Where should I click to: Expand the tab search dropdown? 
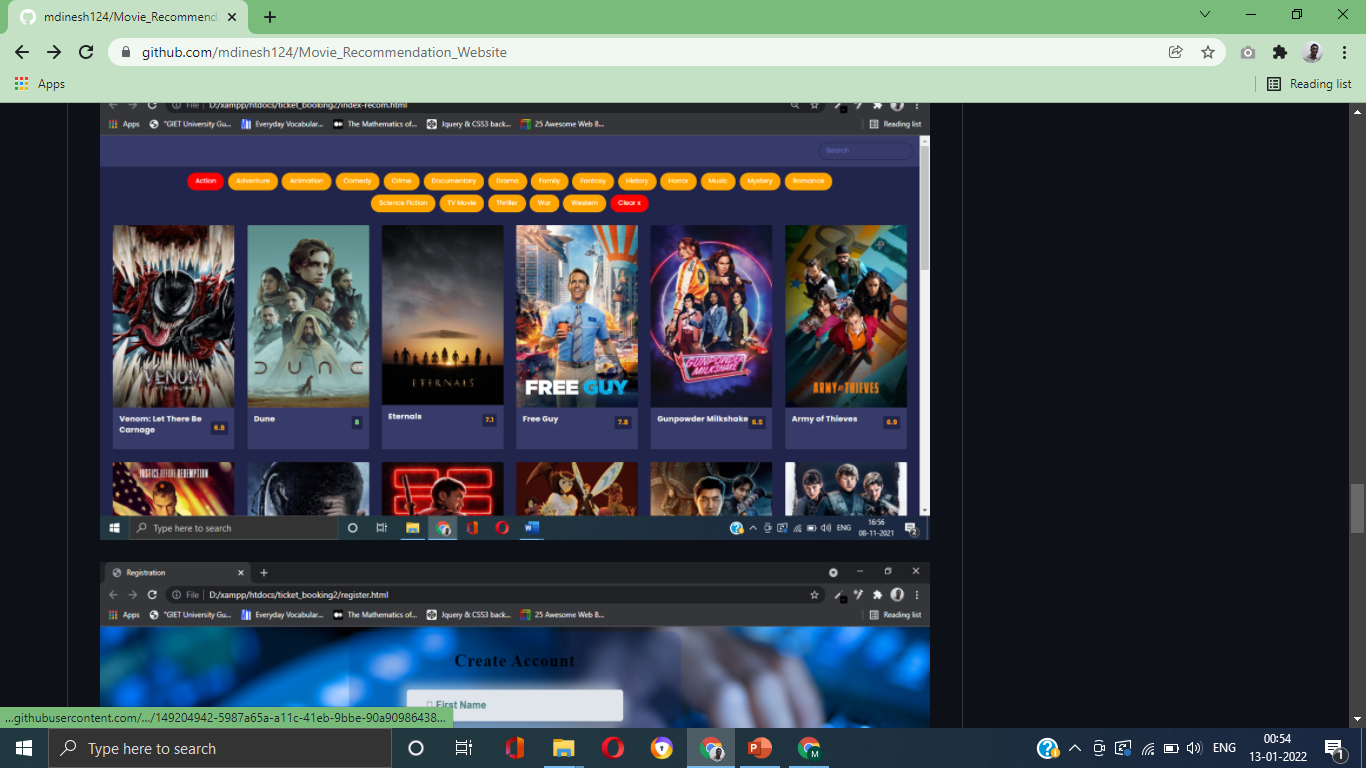1205,14
